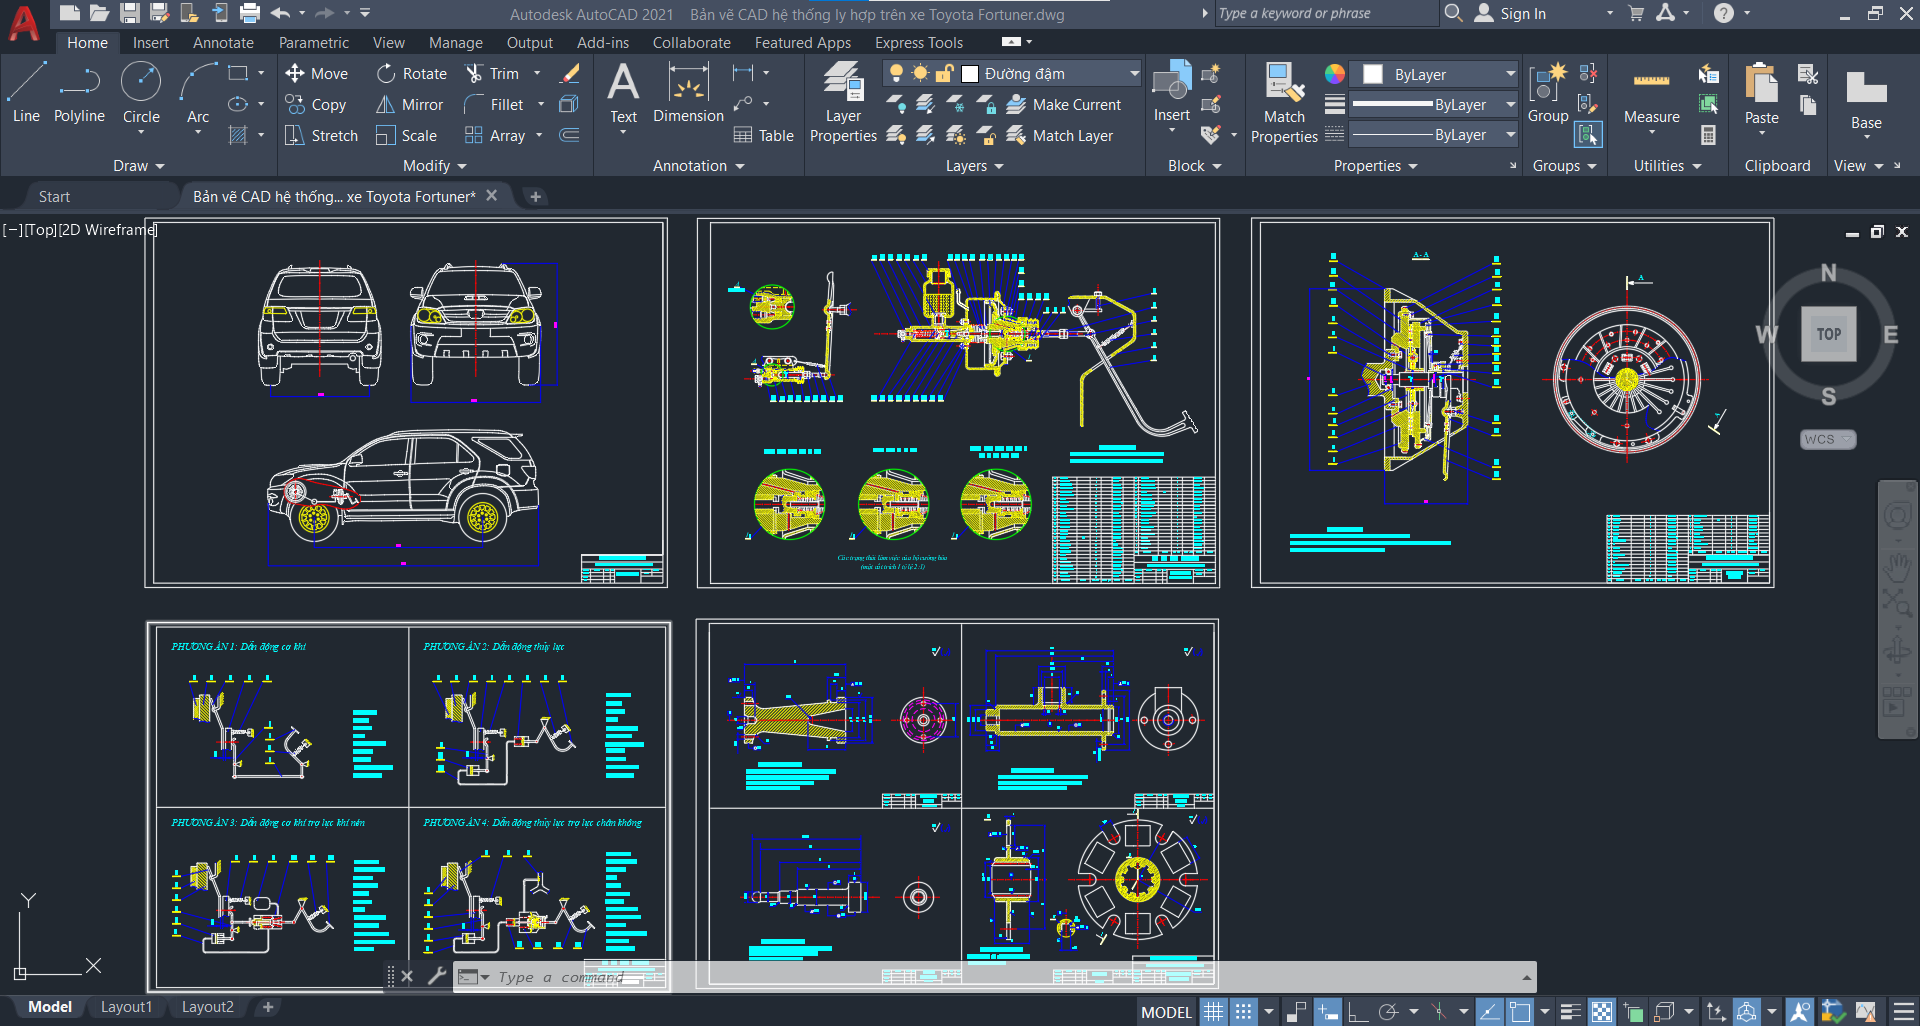
Task: Click the keyword search box
Action: (1325, 13)
